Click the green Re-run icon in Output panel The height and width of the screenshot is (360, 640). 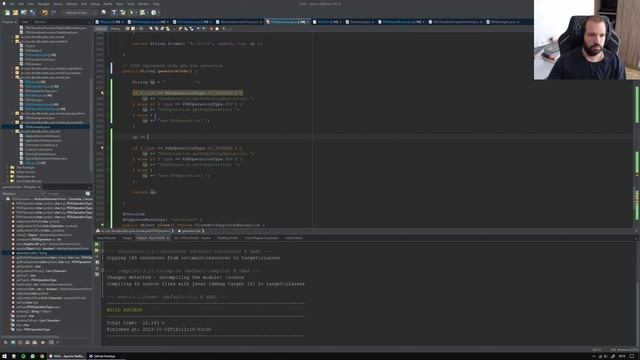(x=97, y=244)
